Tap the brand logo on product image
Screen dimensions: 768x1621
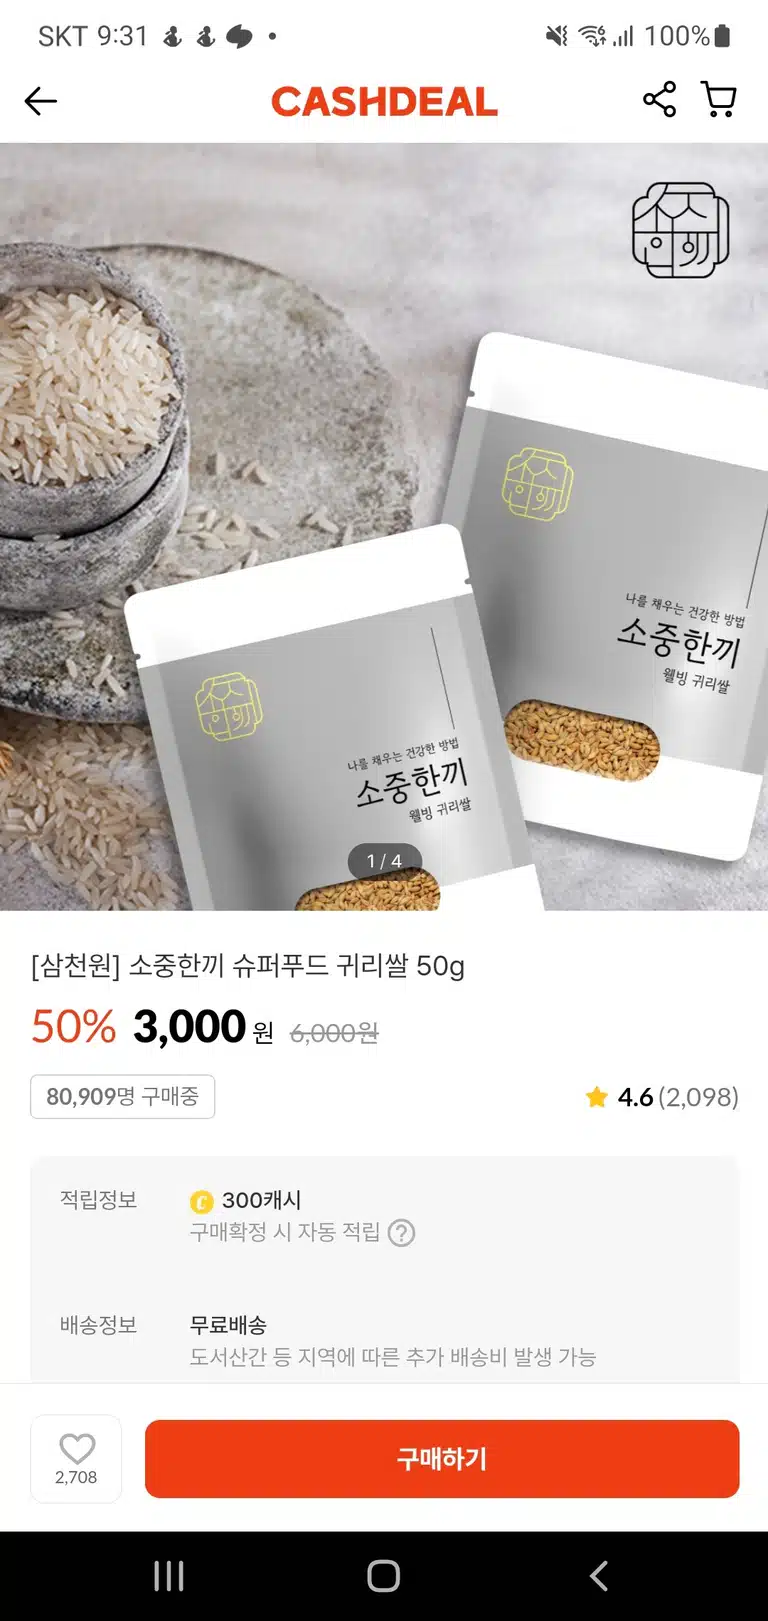681,230
